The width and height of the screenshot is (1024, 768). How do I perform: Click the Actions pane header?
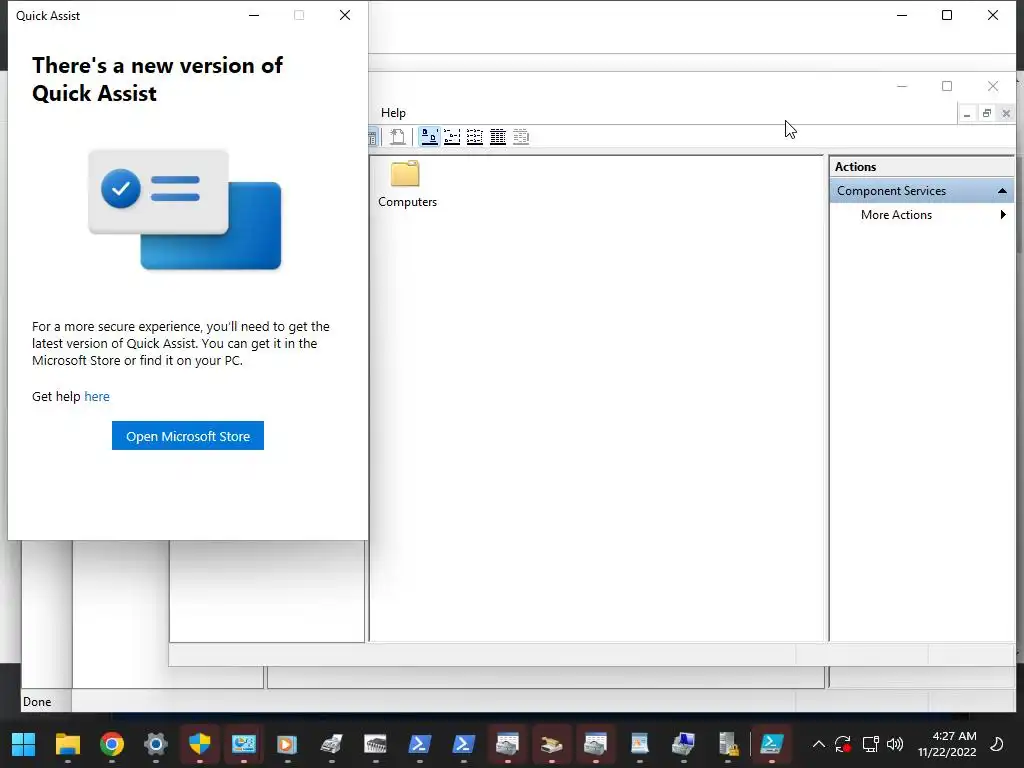click(x=921, y=167)
